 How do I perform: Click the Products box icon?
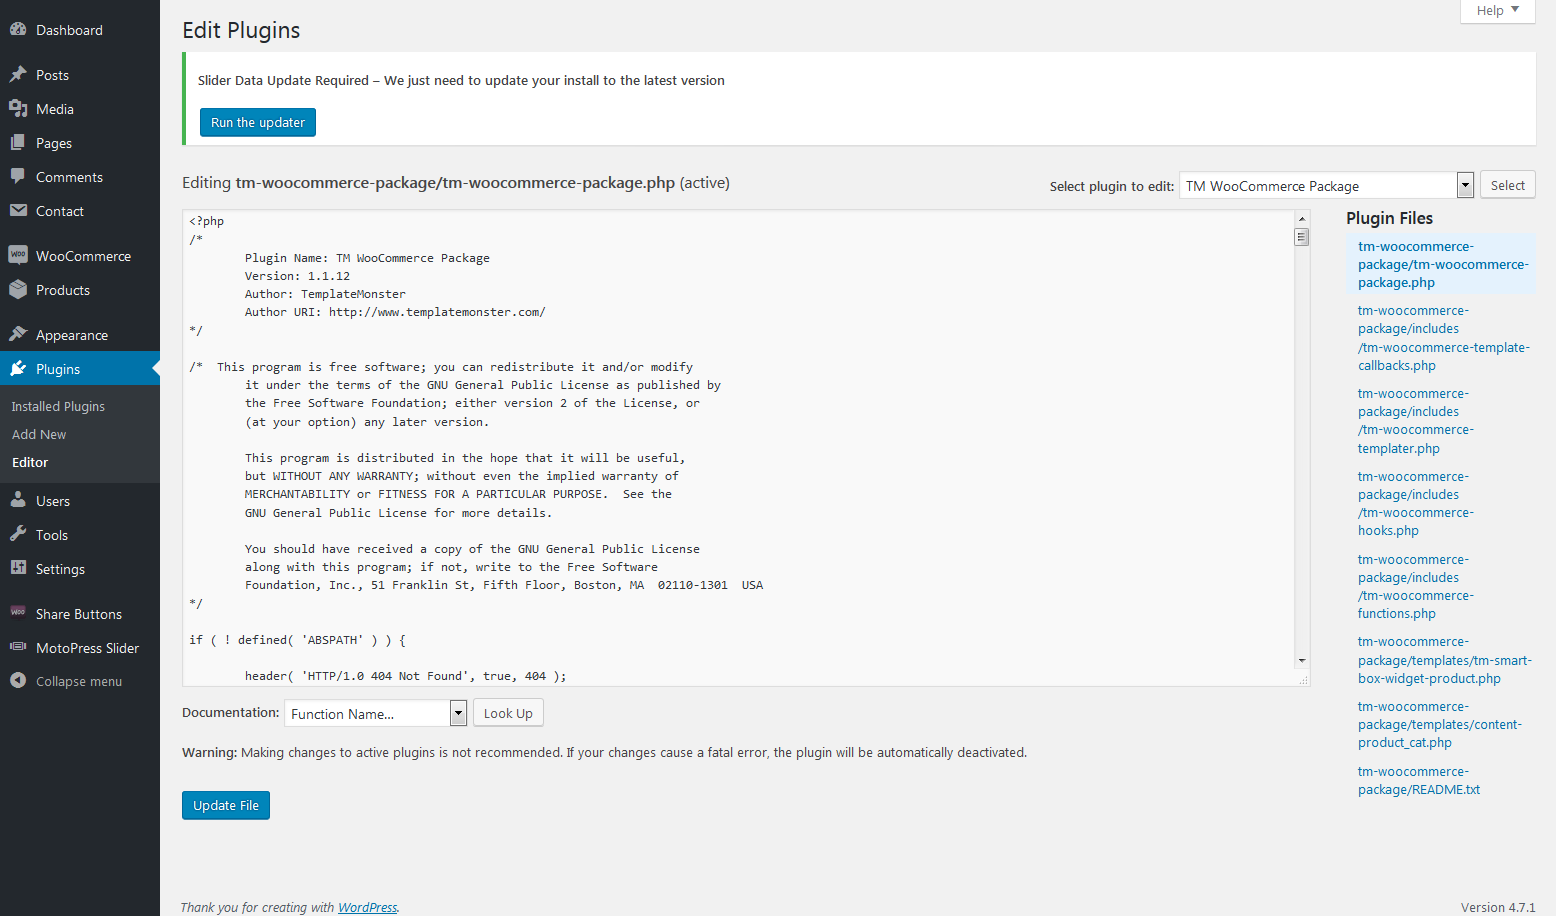[x=18, y=290]
